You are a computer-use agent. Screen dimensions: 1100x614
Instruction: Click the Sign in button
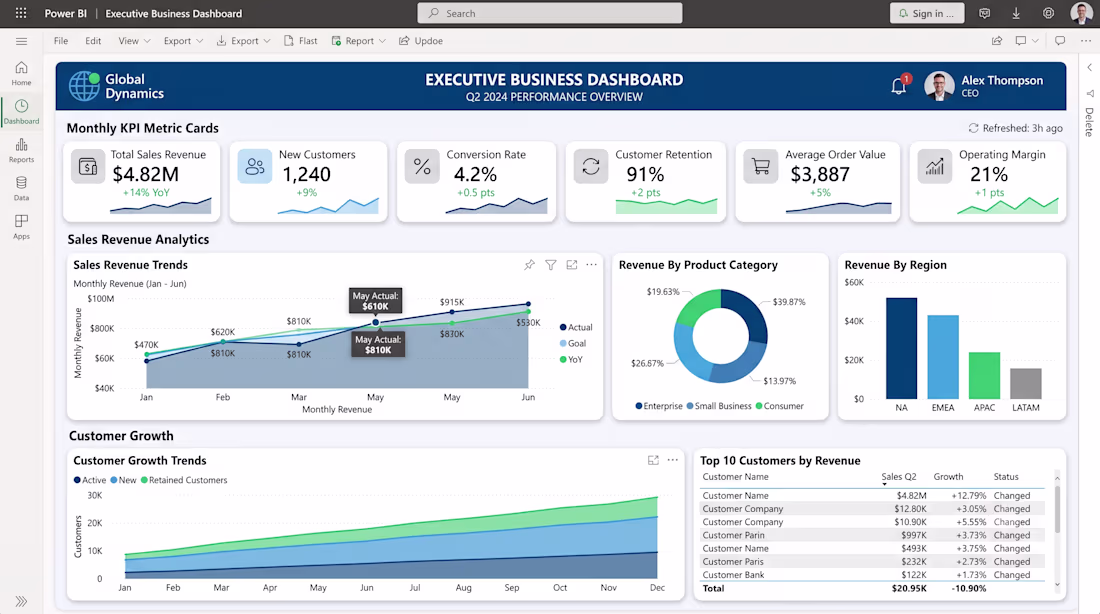[927, 13]
